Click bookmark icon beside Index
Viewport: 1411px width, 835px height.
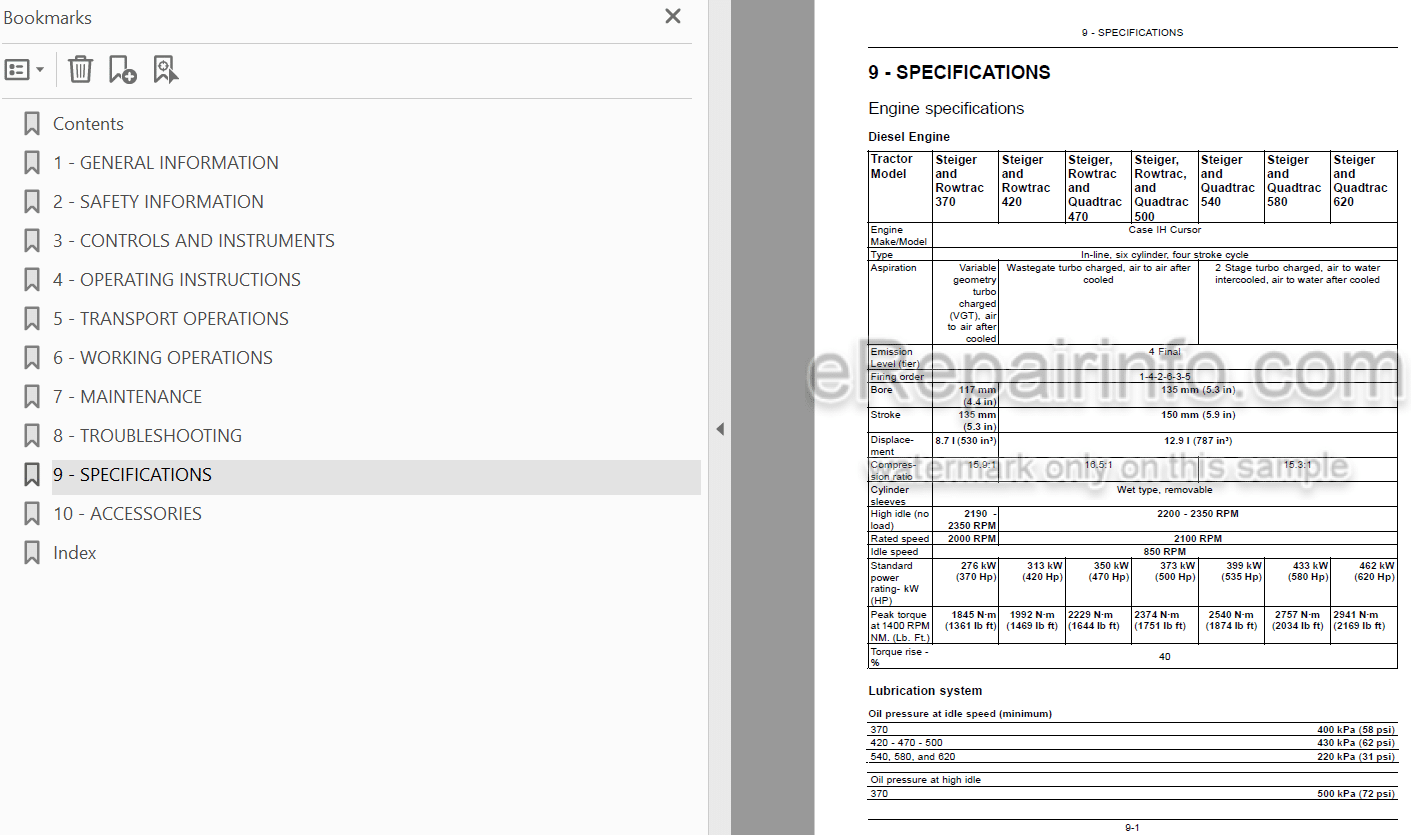coord(32,553)
